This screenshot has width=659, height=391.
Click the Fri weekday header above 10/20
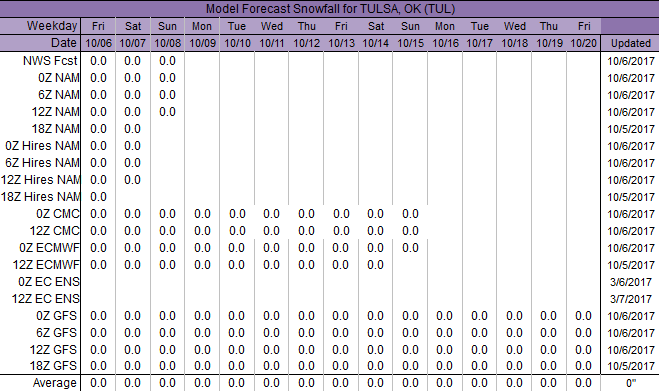584,26
